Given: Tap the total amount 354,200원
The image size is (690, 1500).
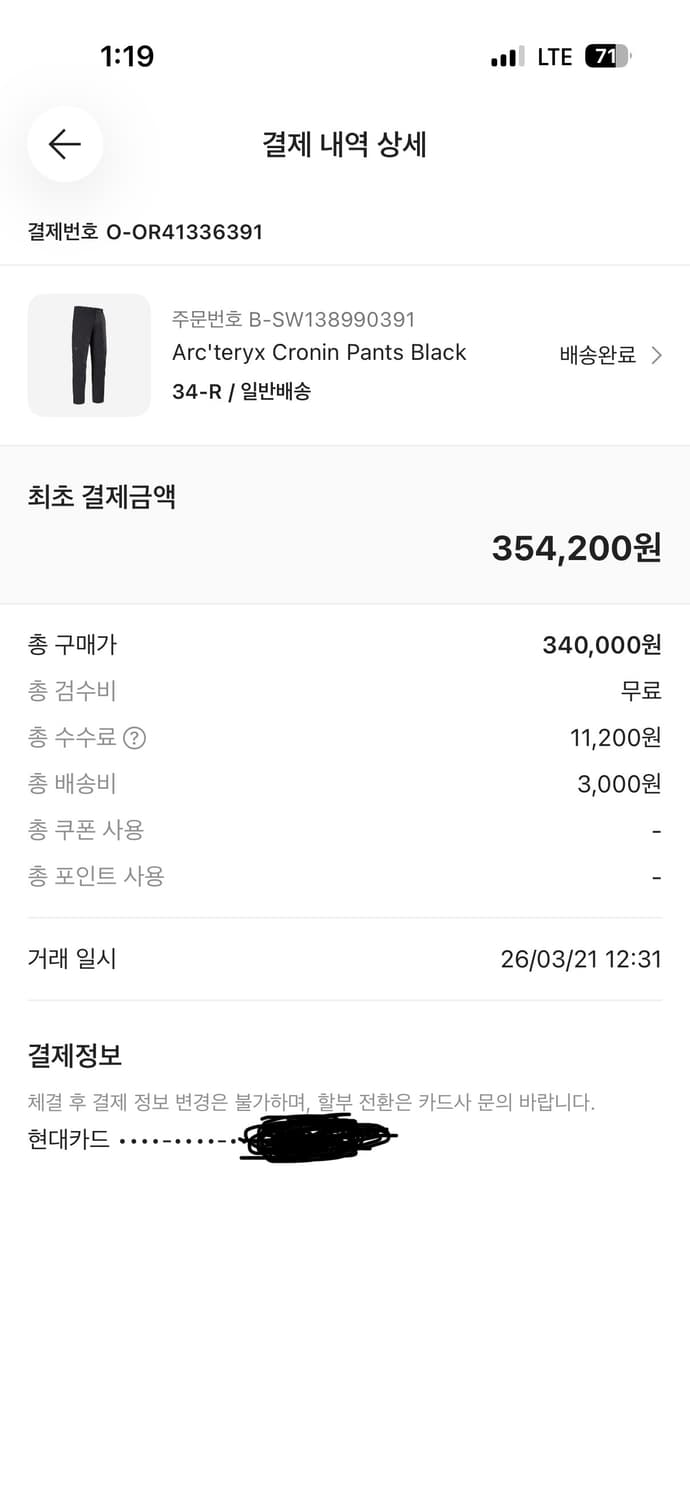Looking at the screenshot, I should click(x=576, y=547).
